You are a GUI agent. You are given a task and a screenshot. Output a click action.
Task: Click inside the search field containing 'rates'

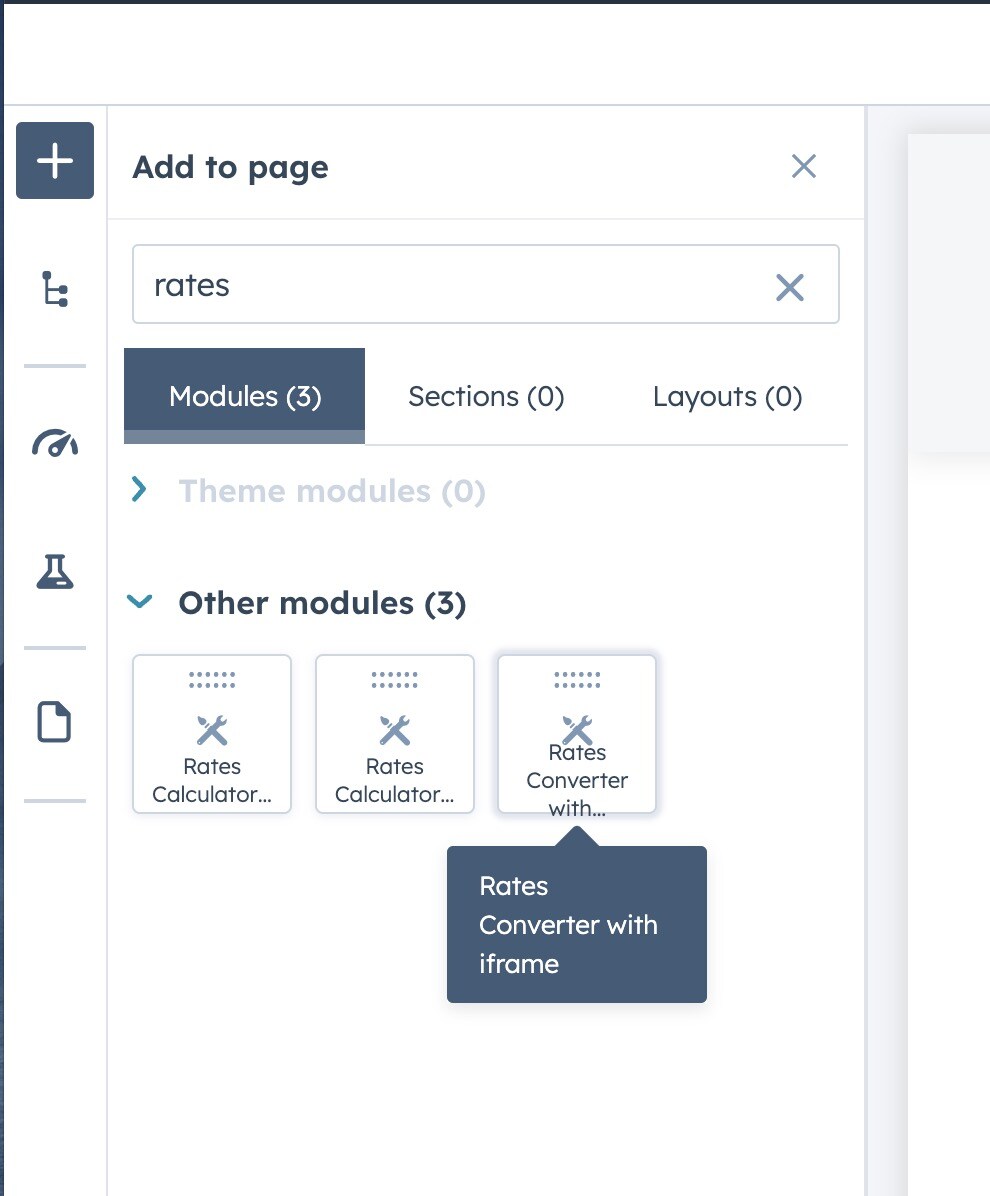tap(450, 285)
